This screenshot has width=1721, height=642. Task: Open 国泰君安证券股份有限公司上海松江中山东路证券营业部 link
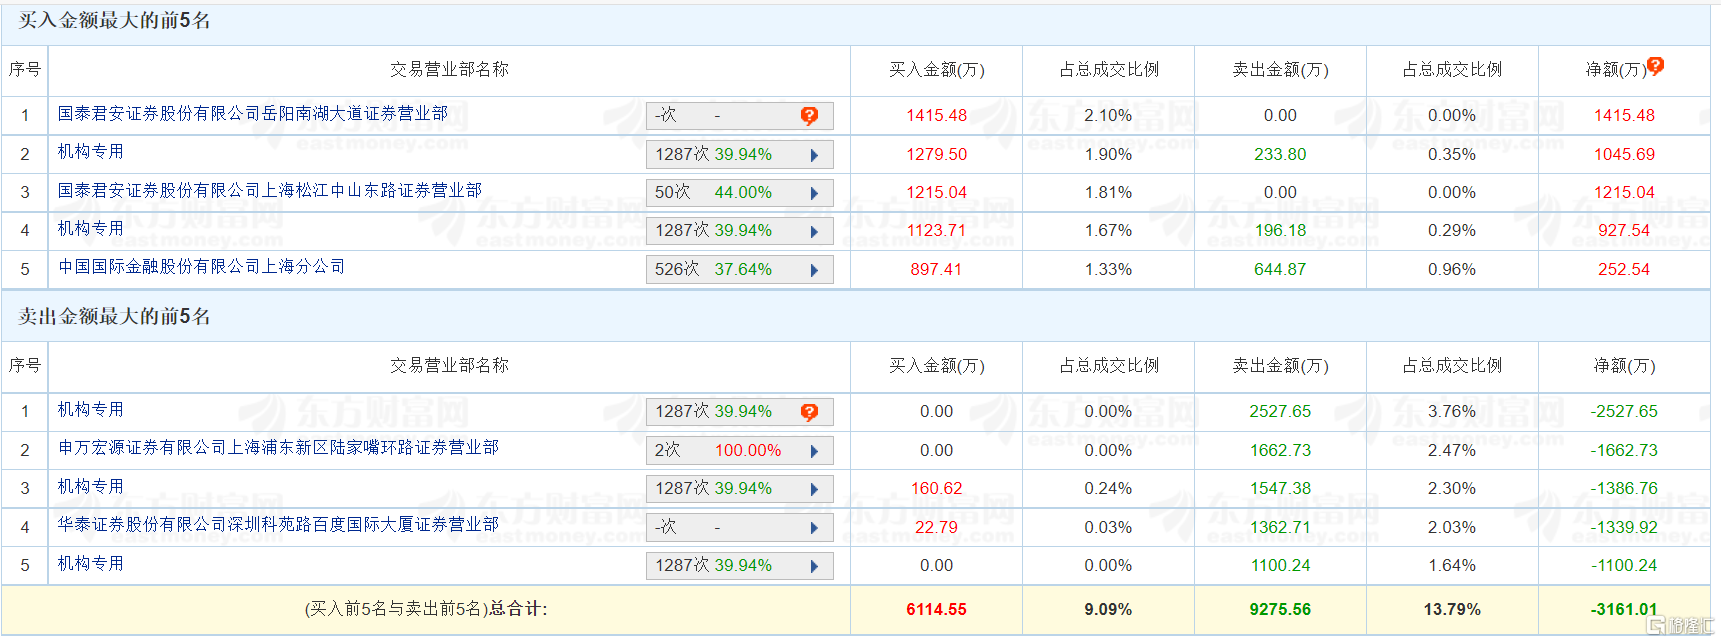270,190
